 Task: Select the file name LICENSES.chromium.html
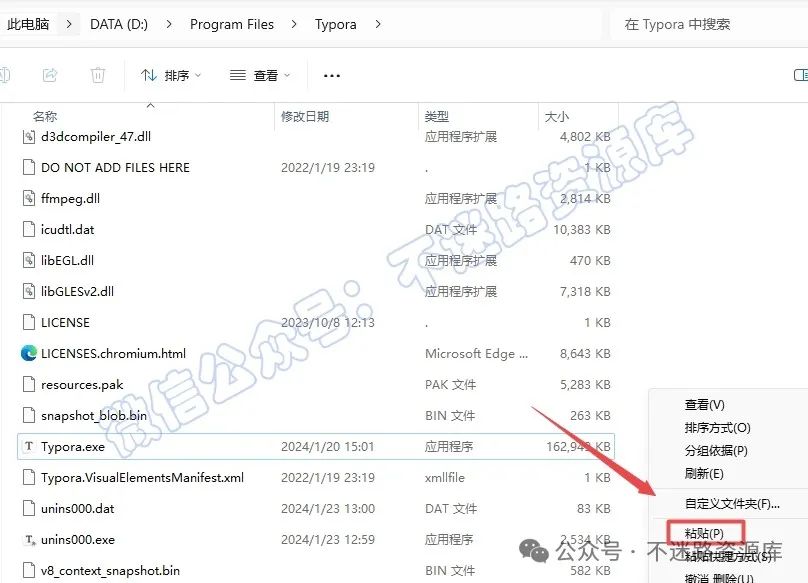click(113, 354)
